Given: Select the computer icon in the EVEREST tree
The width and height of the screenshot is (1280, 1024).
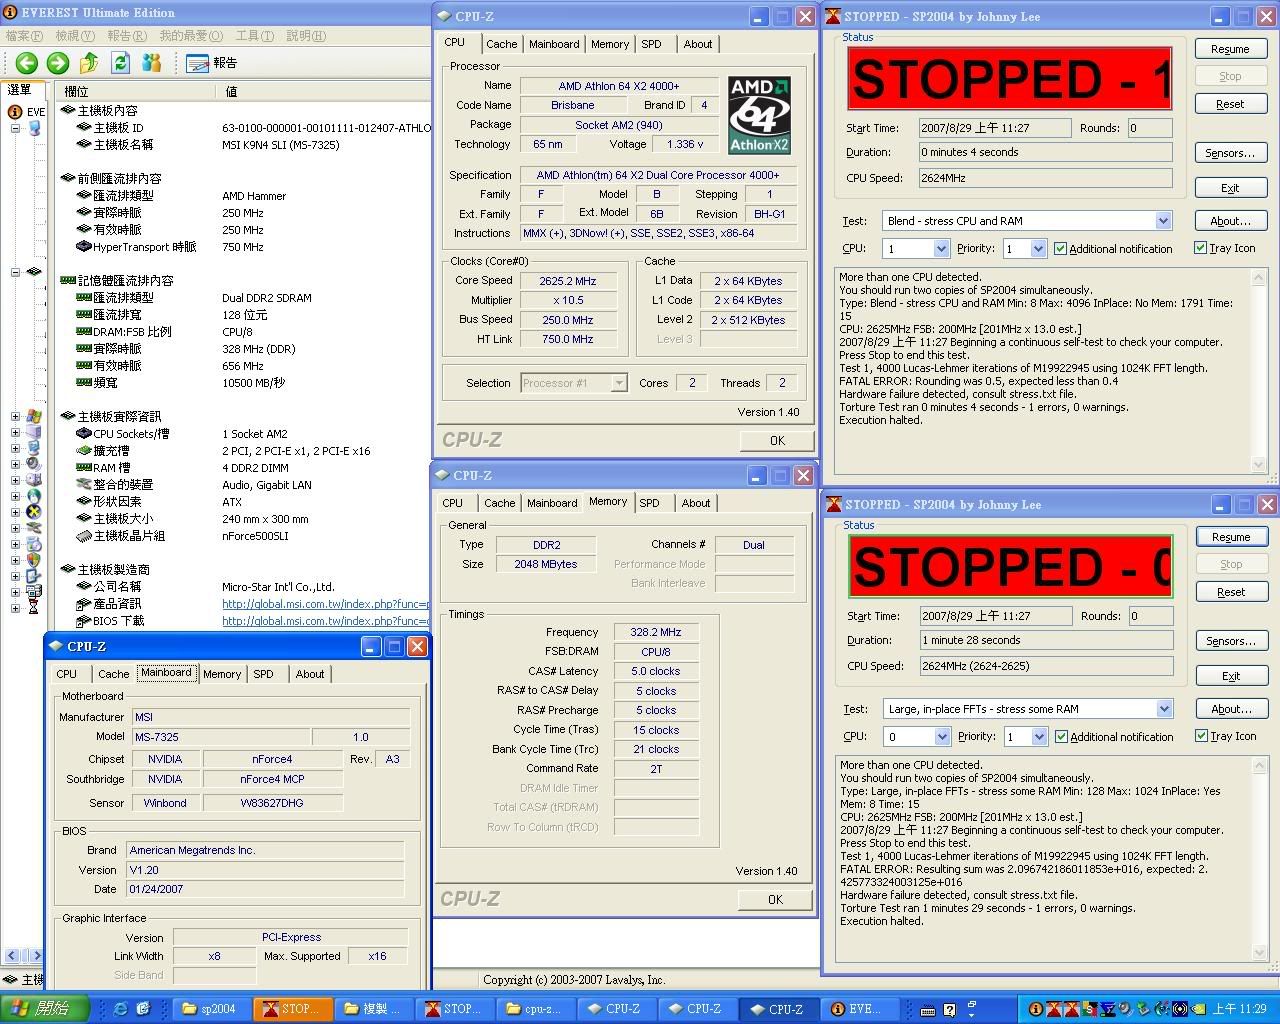Looking at the screenshot, I should click(x=35, y=128).
